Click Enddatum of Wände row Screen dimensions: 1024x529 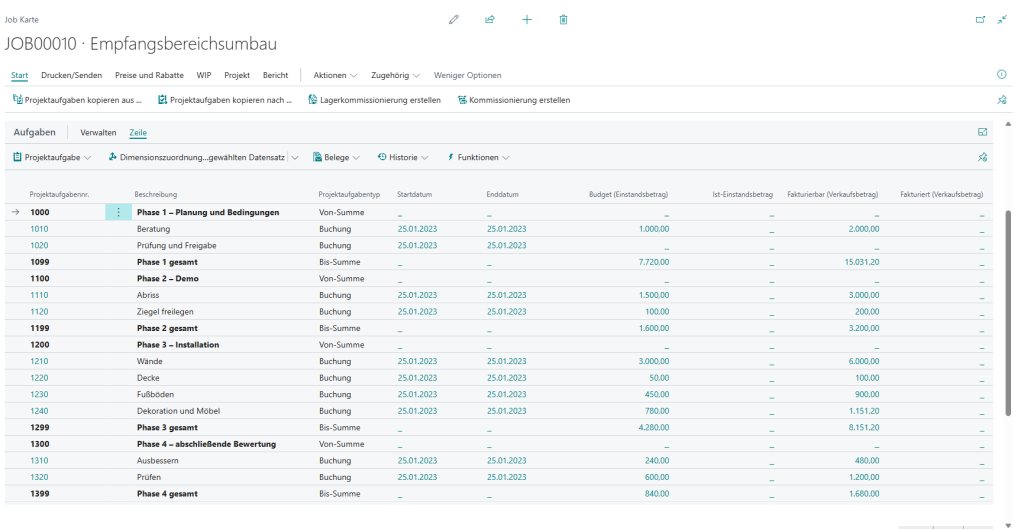pyautogui.click(x=506, y=361)
